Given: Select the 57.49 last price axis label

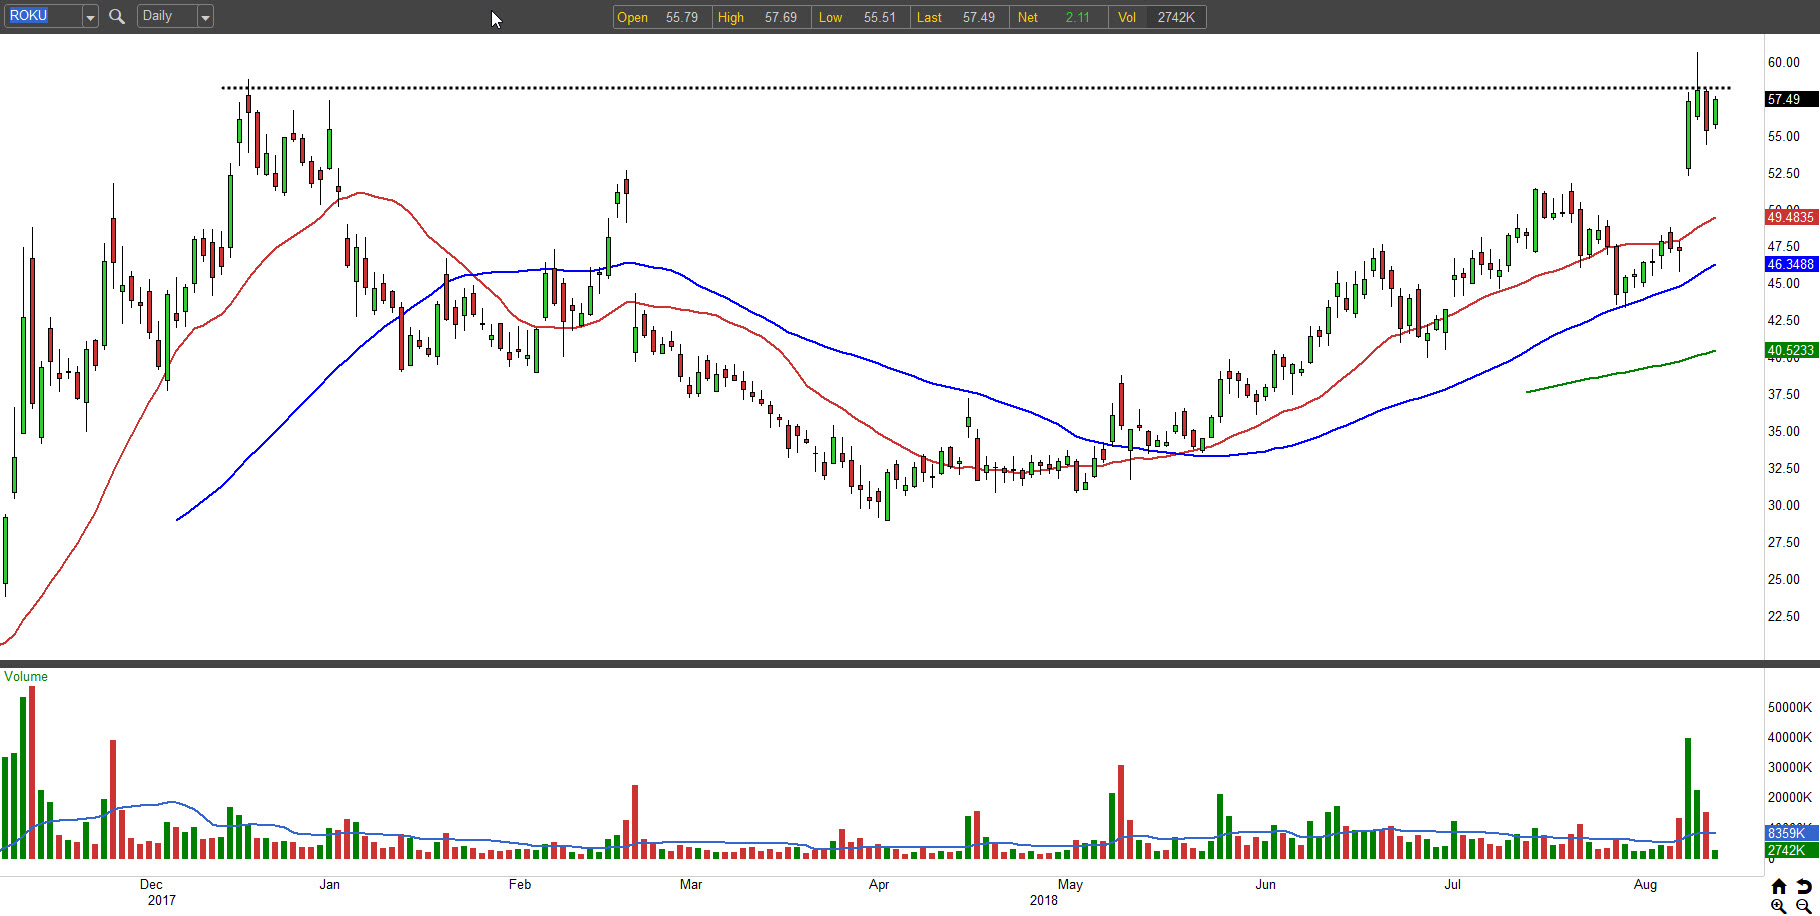Looking at the screenshot, I should click(x=1790, y=99).
